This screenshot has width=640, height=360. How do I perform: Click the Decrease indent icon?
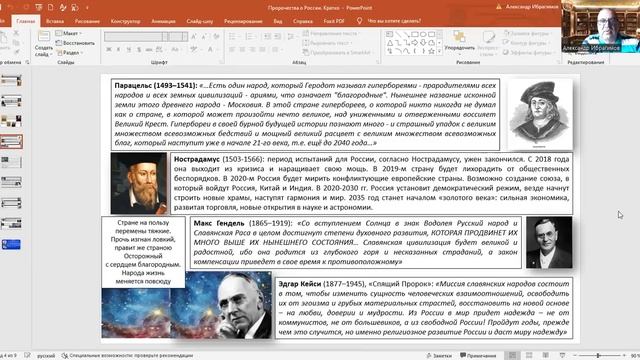click(x=267, y=37)
